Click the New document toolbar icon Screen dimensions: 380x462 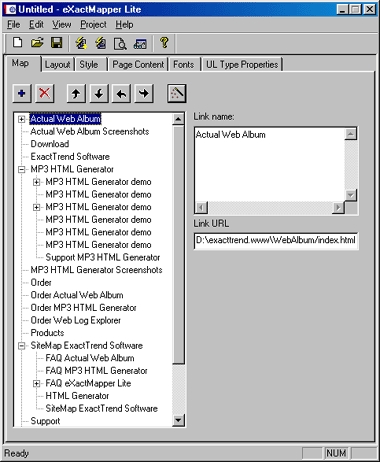(x=17, y=43)
